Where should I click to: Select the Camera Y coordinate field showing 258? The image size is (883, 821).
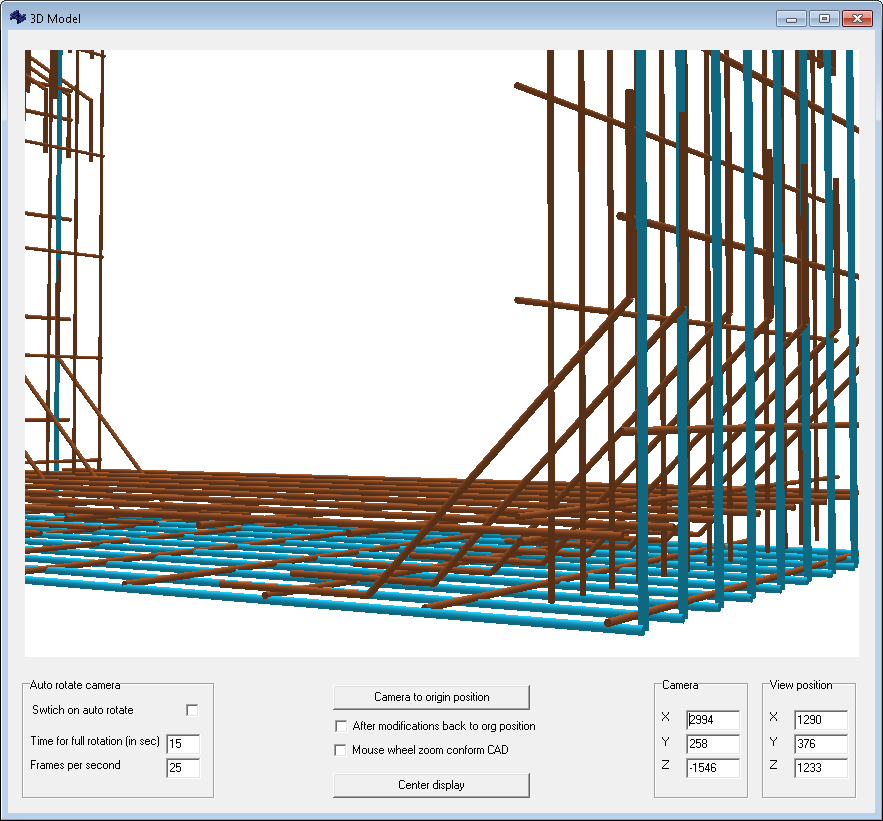(x=714, y=744)
